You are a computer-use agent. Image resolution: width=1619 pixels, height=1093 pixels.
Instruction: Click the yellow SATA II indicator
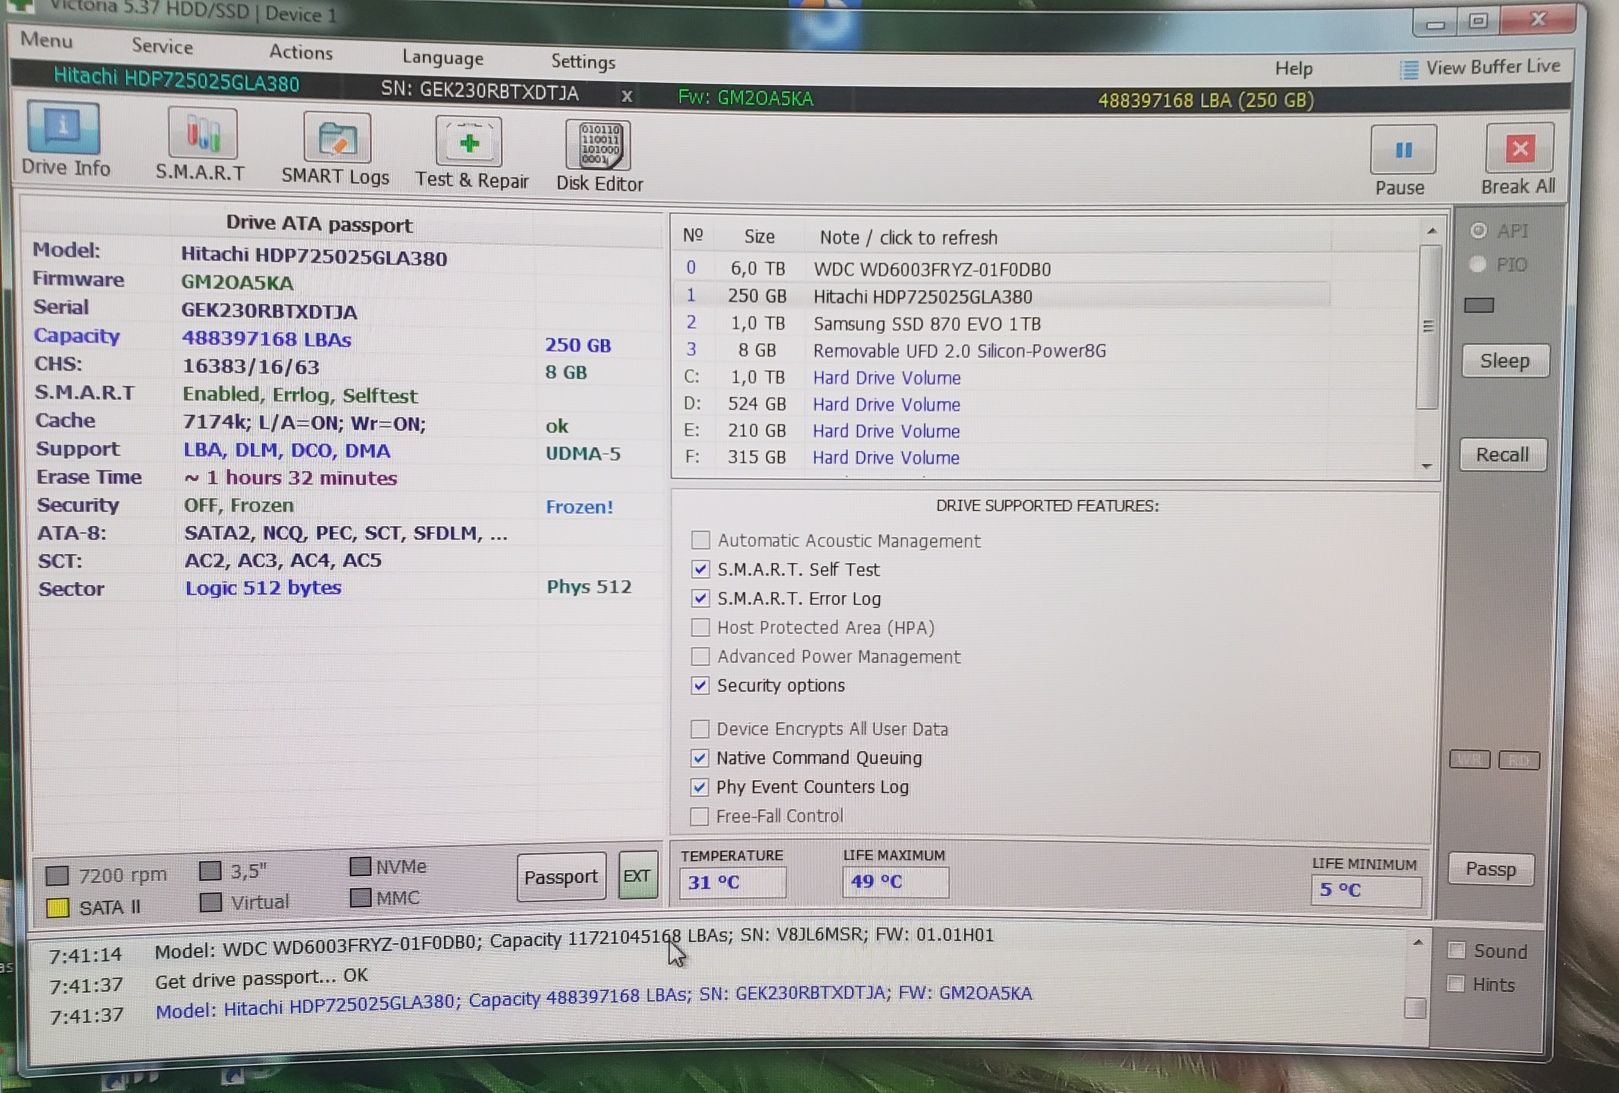58,907
